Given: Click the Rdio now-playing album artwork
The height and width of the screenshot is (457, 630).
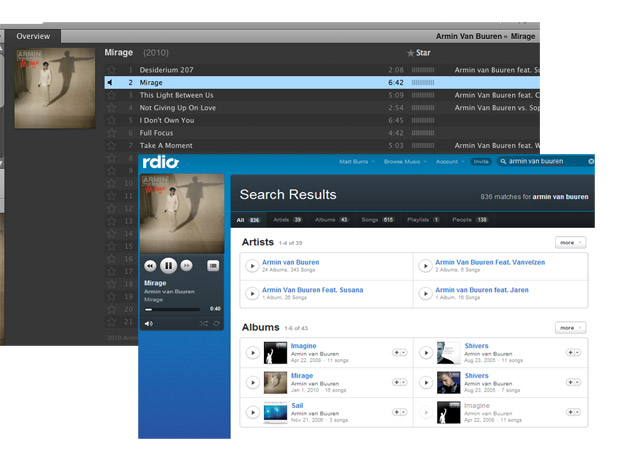Looking at the screenshot, I should click(x=182, y=213).
